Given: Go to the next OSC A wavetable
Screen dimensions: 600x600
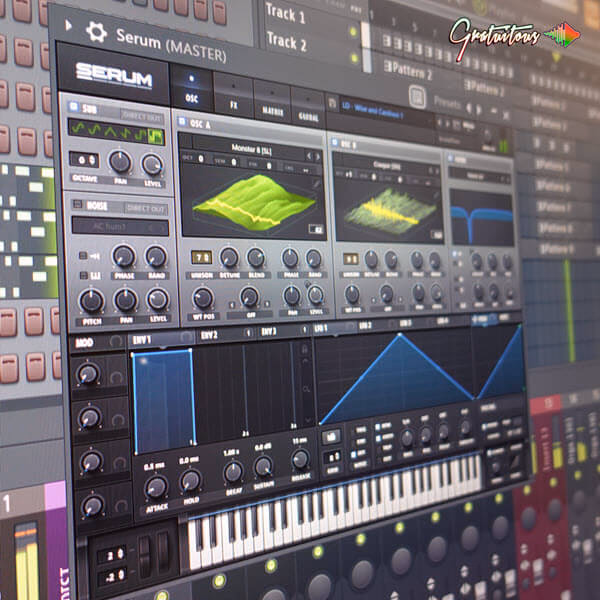Looking at the screenshot, I should [318, 157].
